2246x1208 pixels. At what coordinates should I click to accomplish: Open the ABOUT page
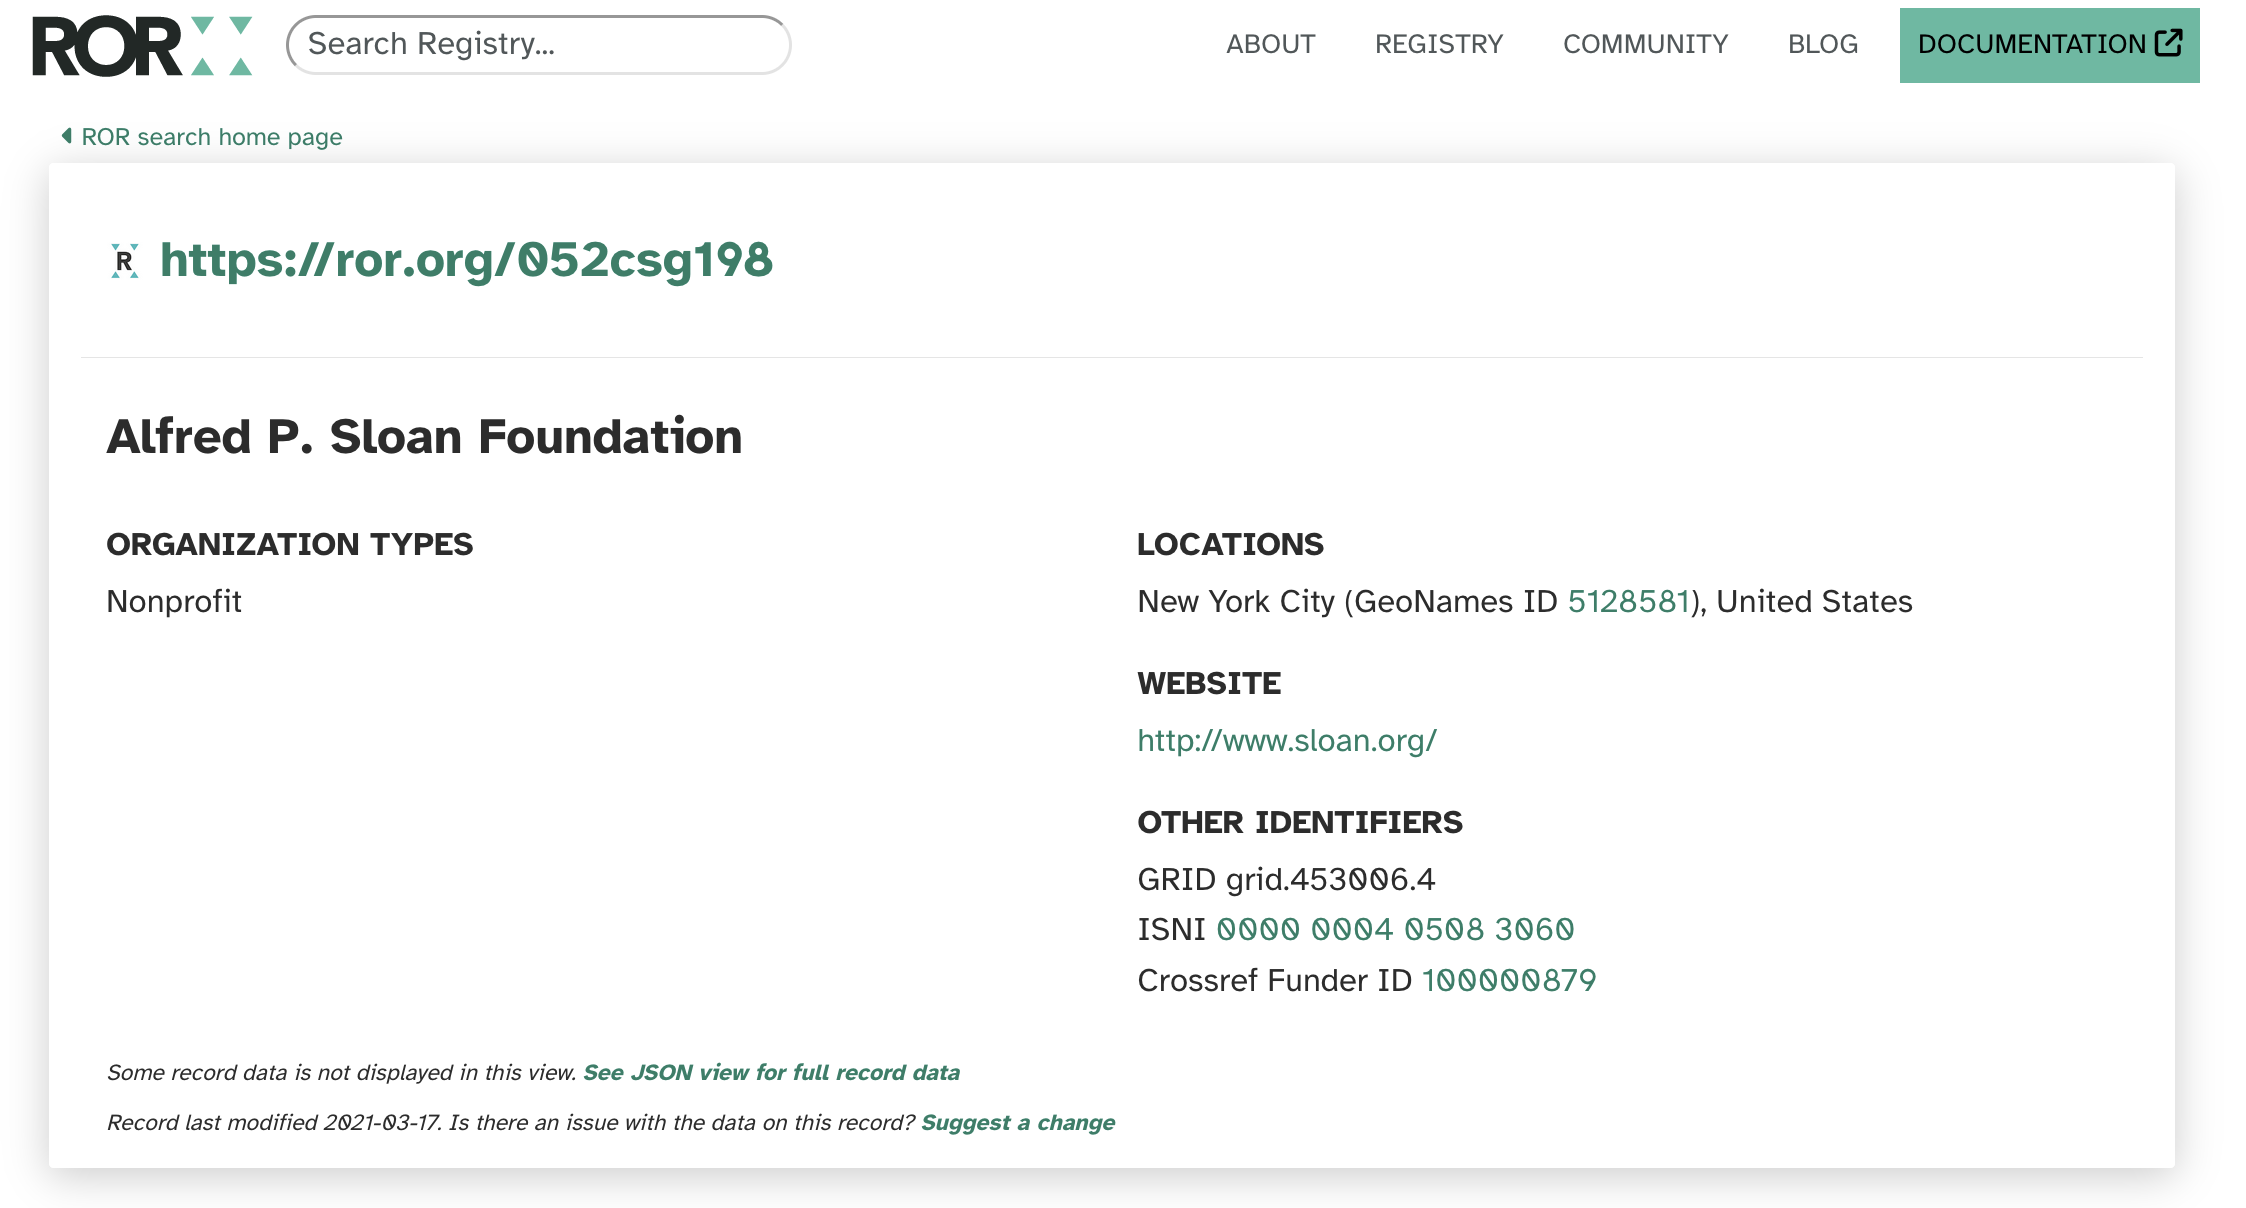[x=1271, y=44]
